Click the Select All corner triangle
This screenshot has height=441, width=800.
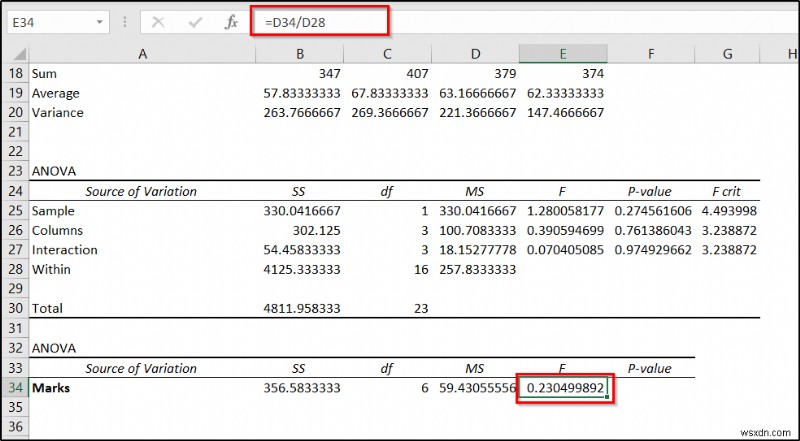(18, 54)
